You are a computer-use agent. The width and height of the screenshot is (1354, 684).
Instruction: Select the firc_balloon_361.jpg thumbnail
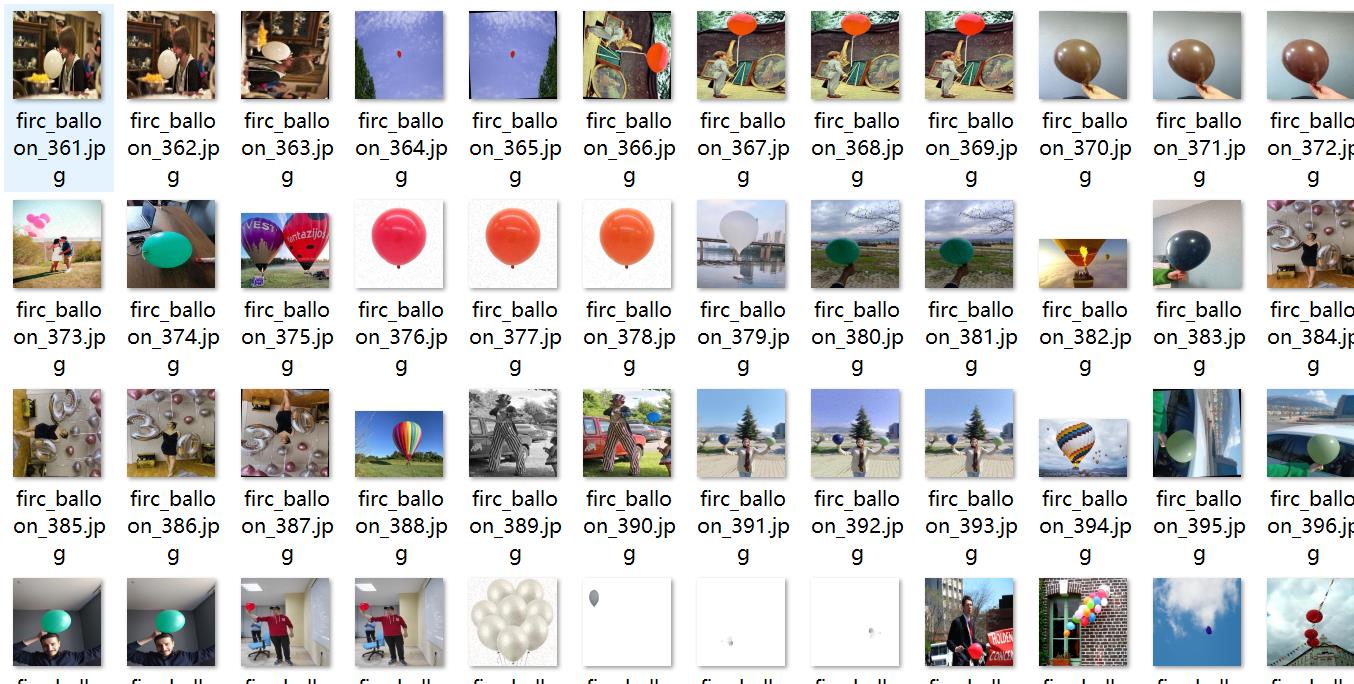tap(57, 55)
